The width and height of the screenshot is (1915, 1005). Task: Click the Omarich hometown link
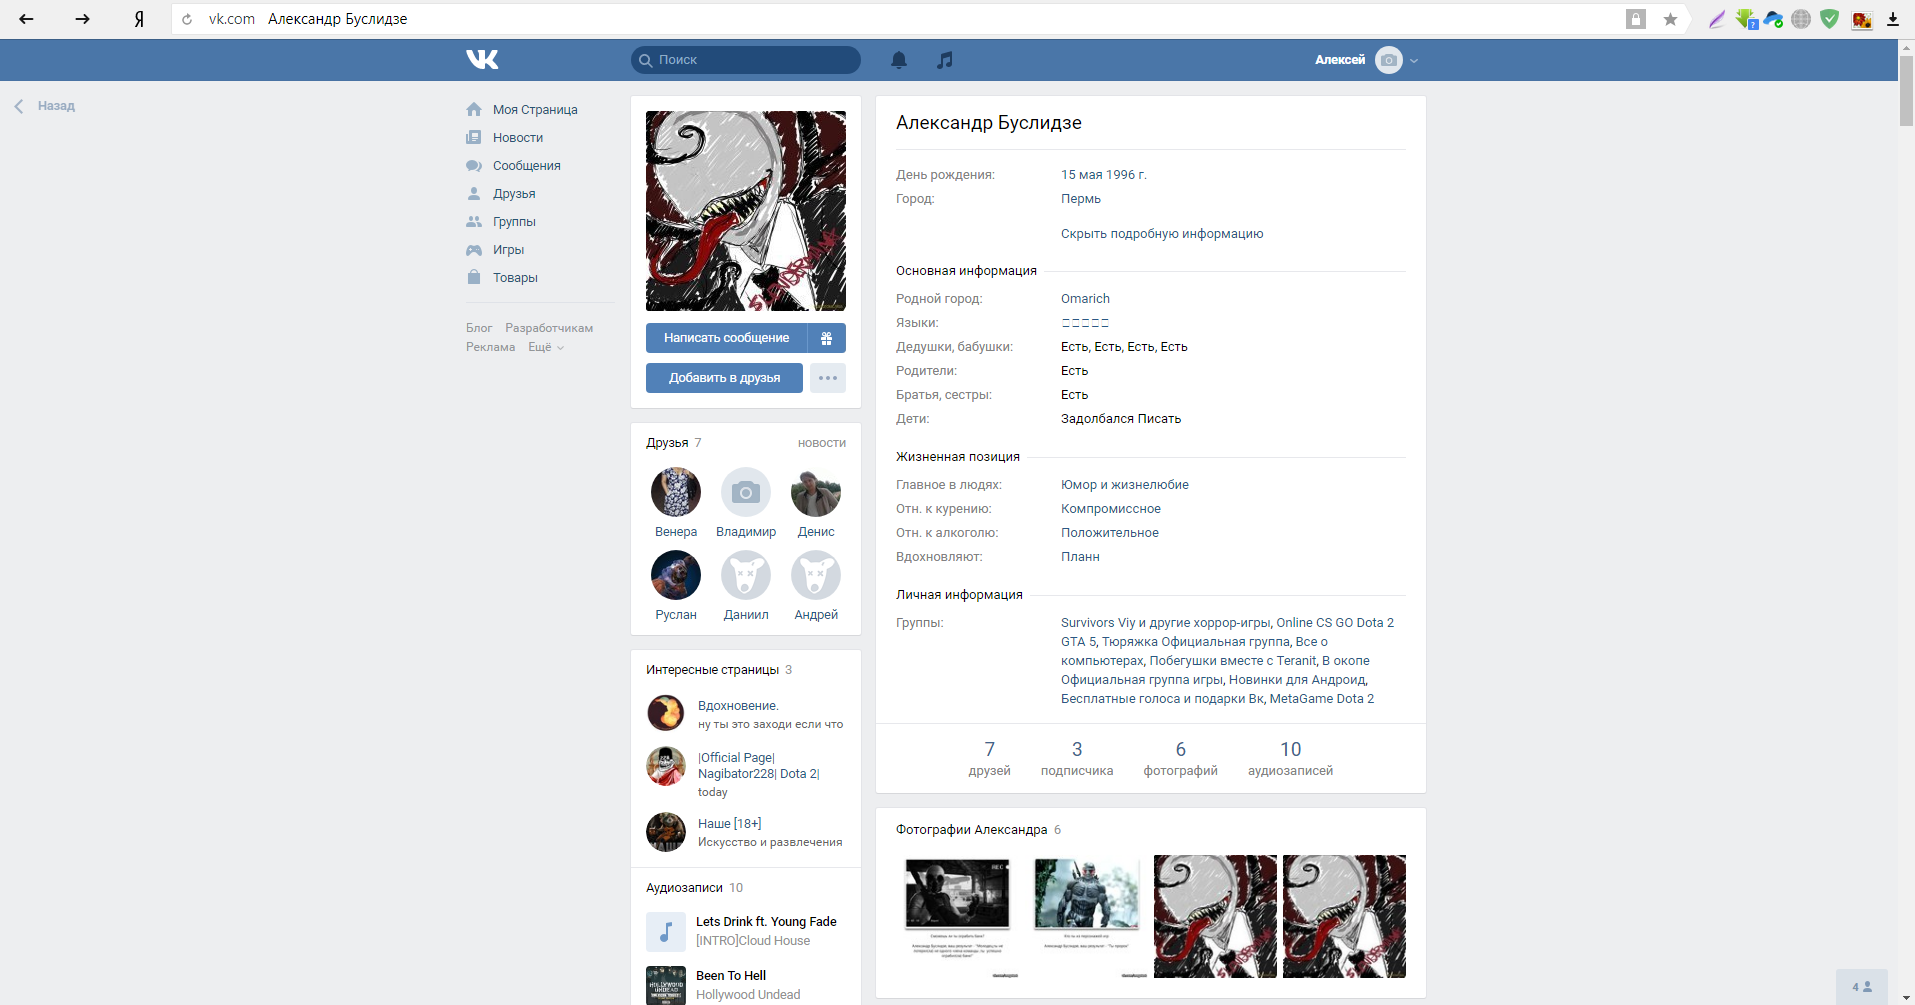tap(1085, 299)
